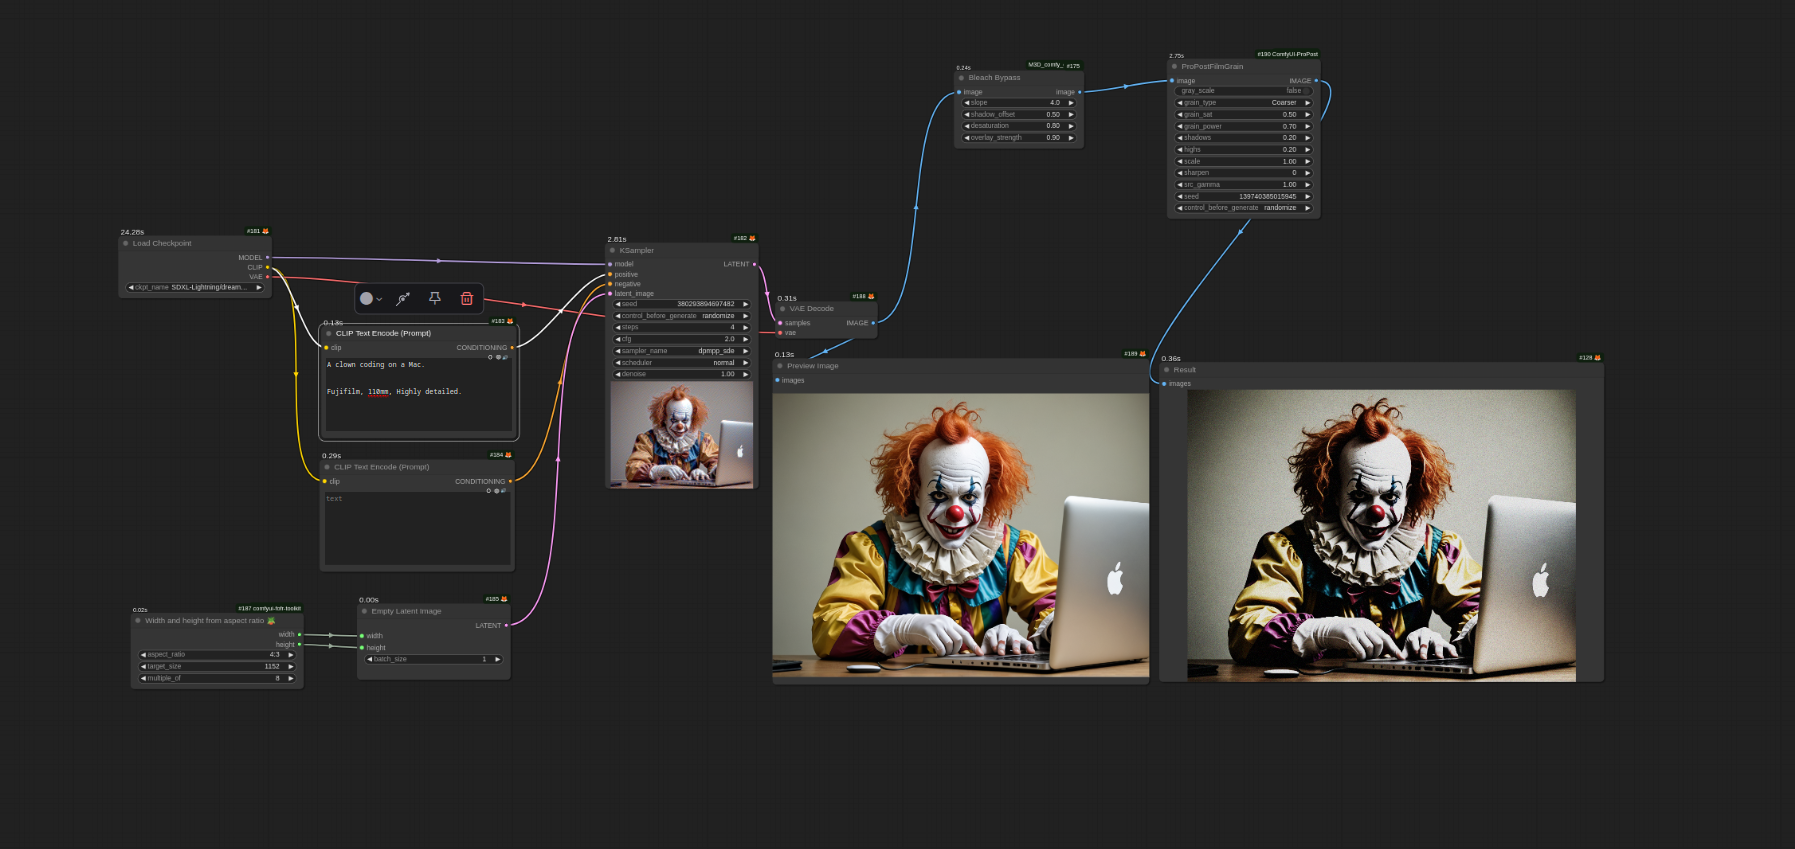Collapse the selected CLIP Text Encode #183 node dot
Viewport: 1795px width, 849px height.
328,333
